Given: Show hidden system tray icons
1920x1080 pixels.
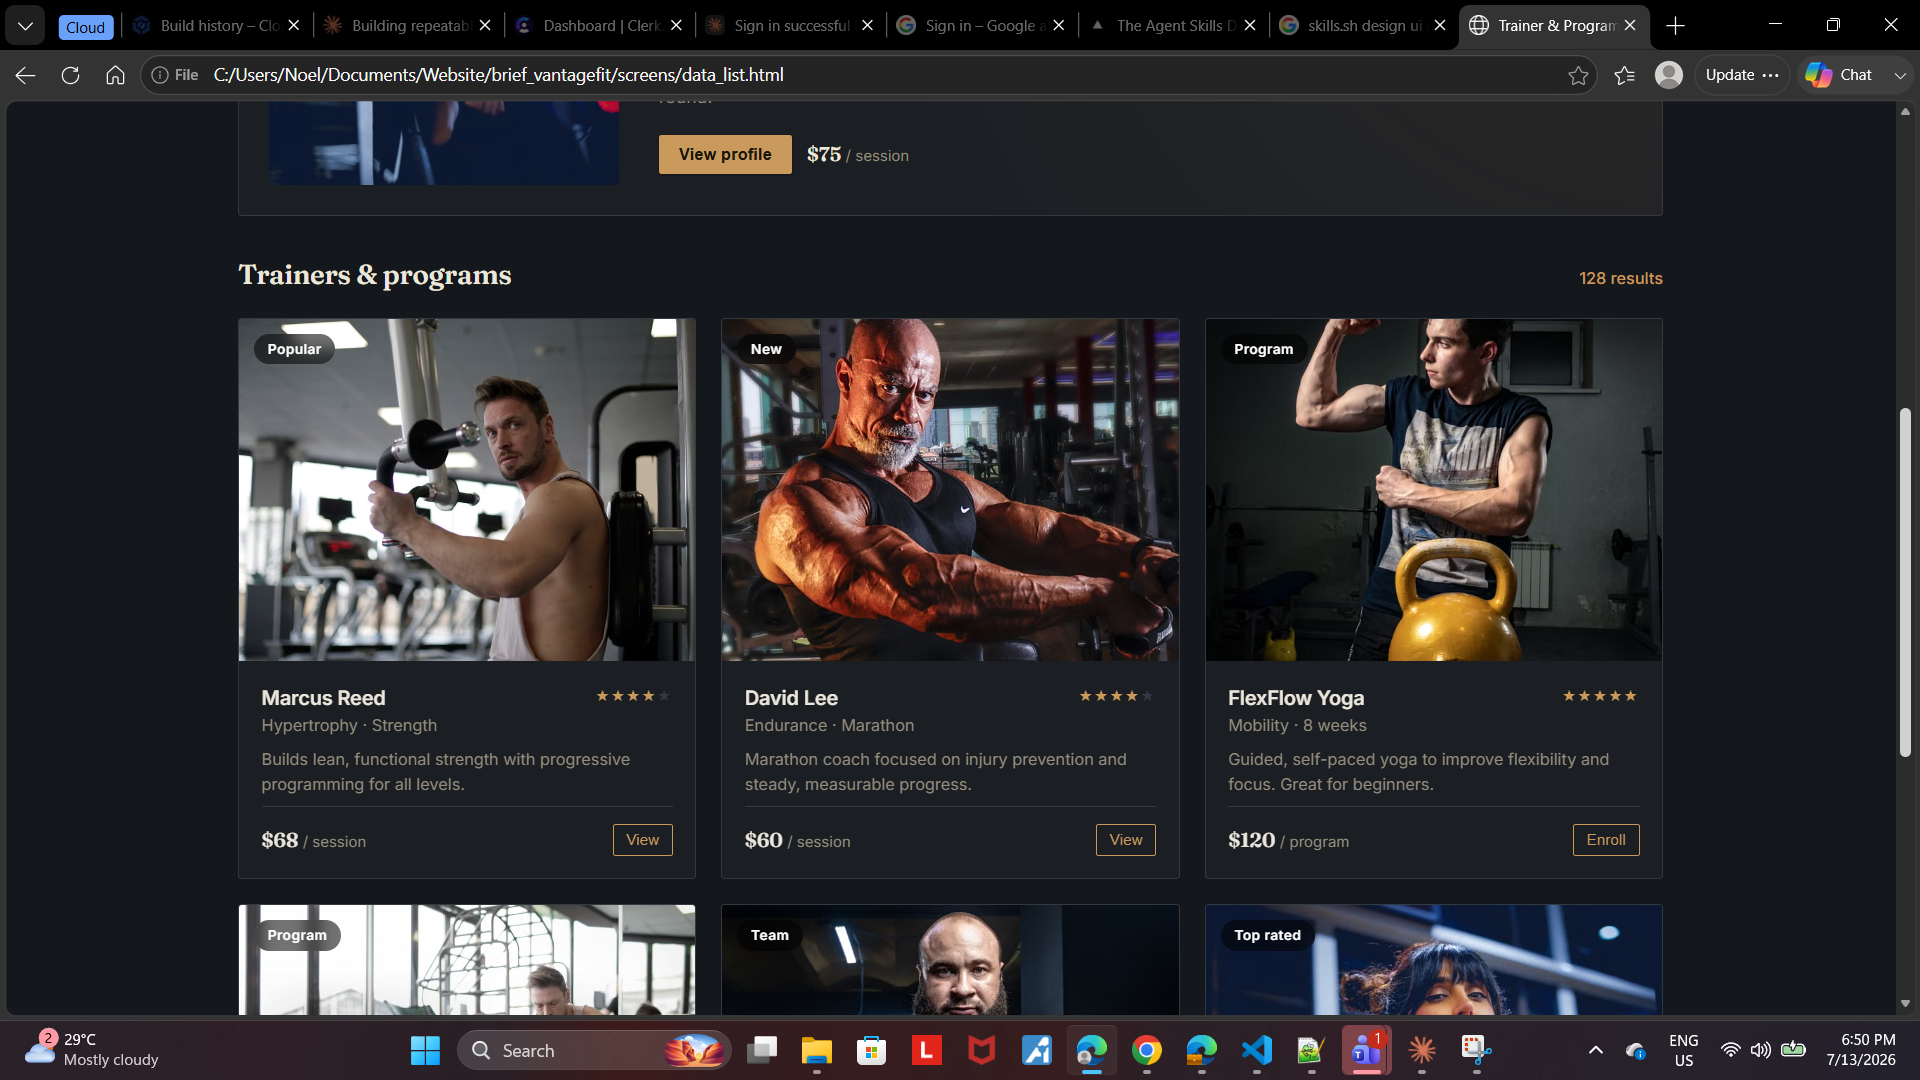Looking at the screenshot, I should coord(1596,1050).
